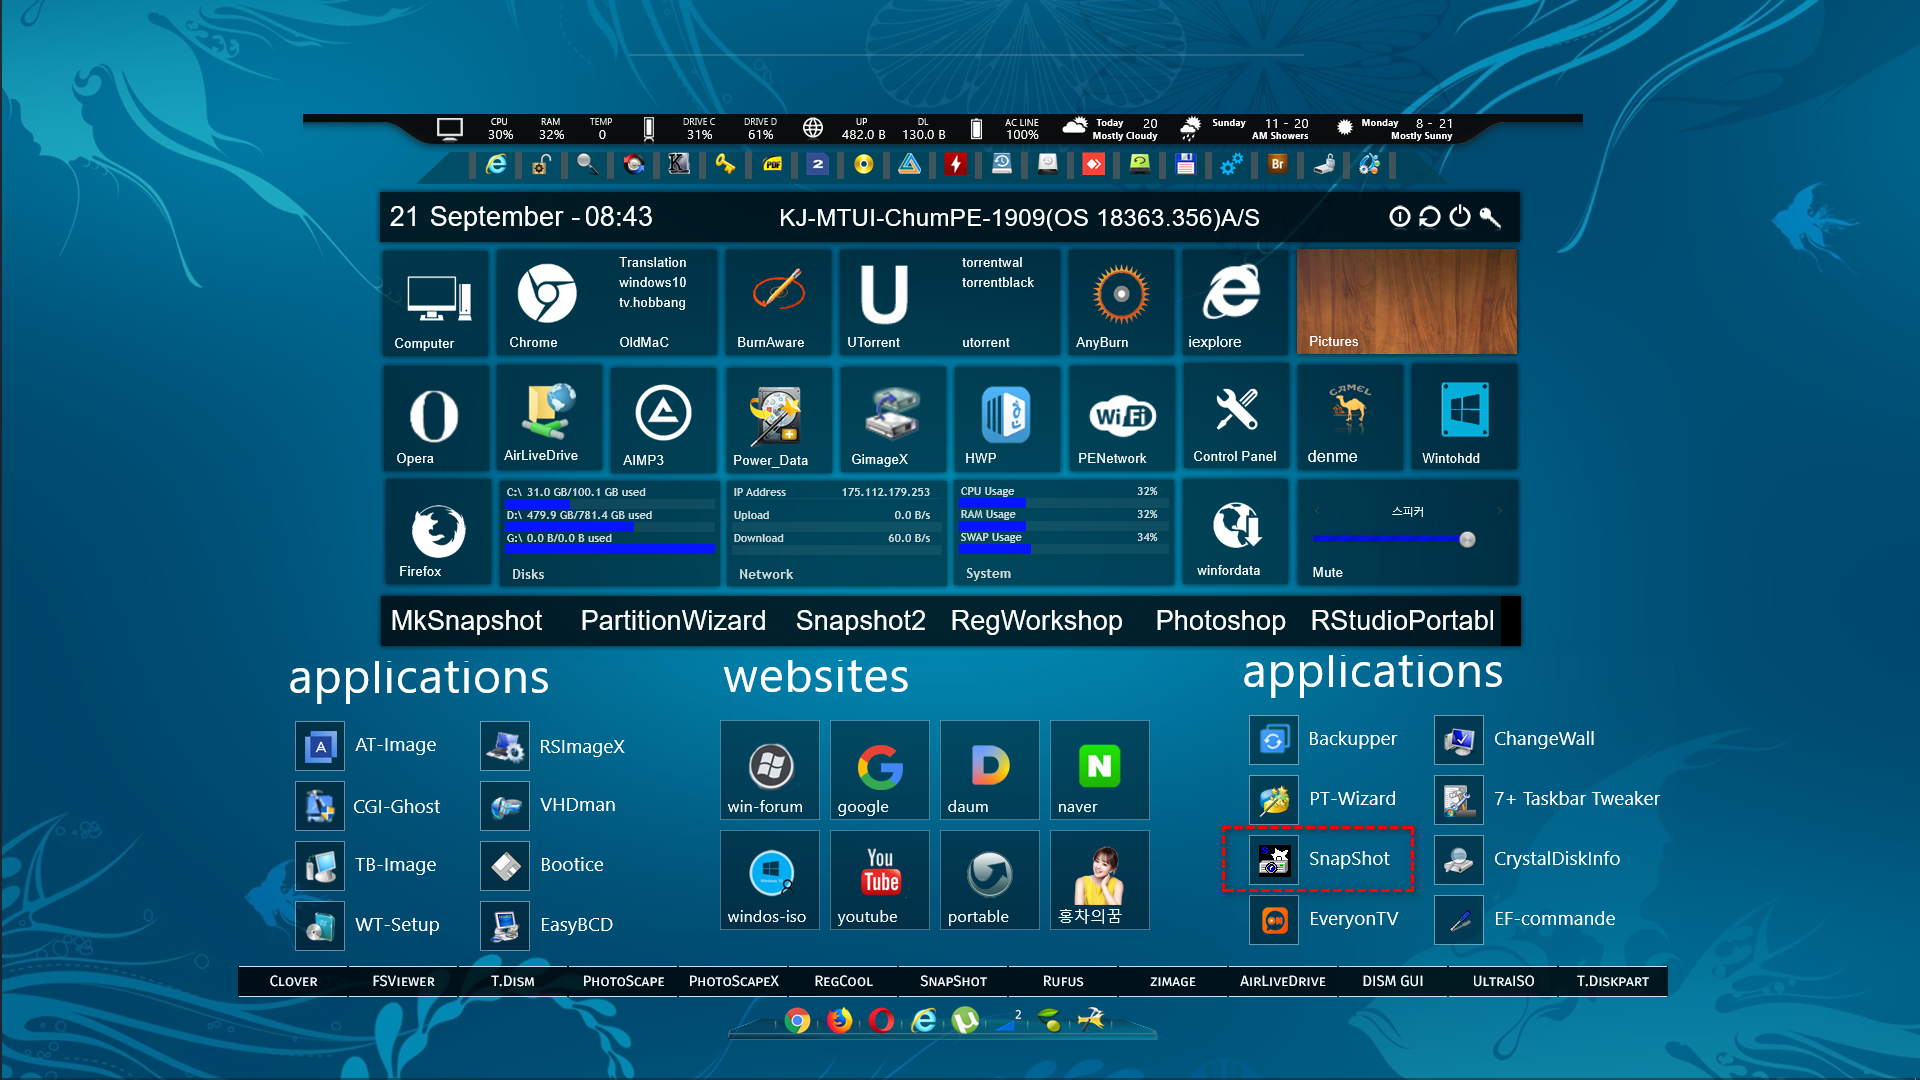This screenshot has width=1920, height=1080.
Task: Launch Photoshop from the black bar
Action: [1220, 621]
